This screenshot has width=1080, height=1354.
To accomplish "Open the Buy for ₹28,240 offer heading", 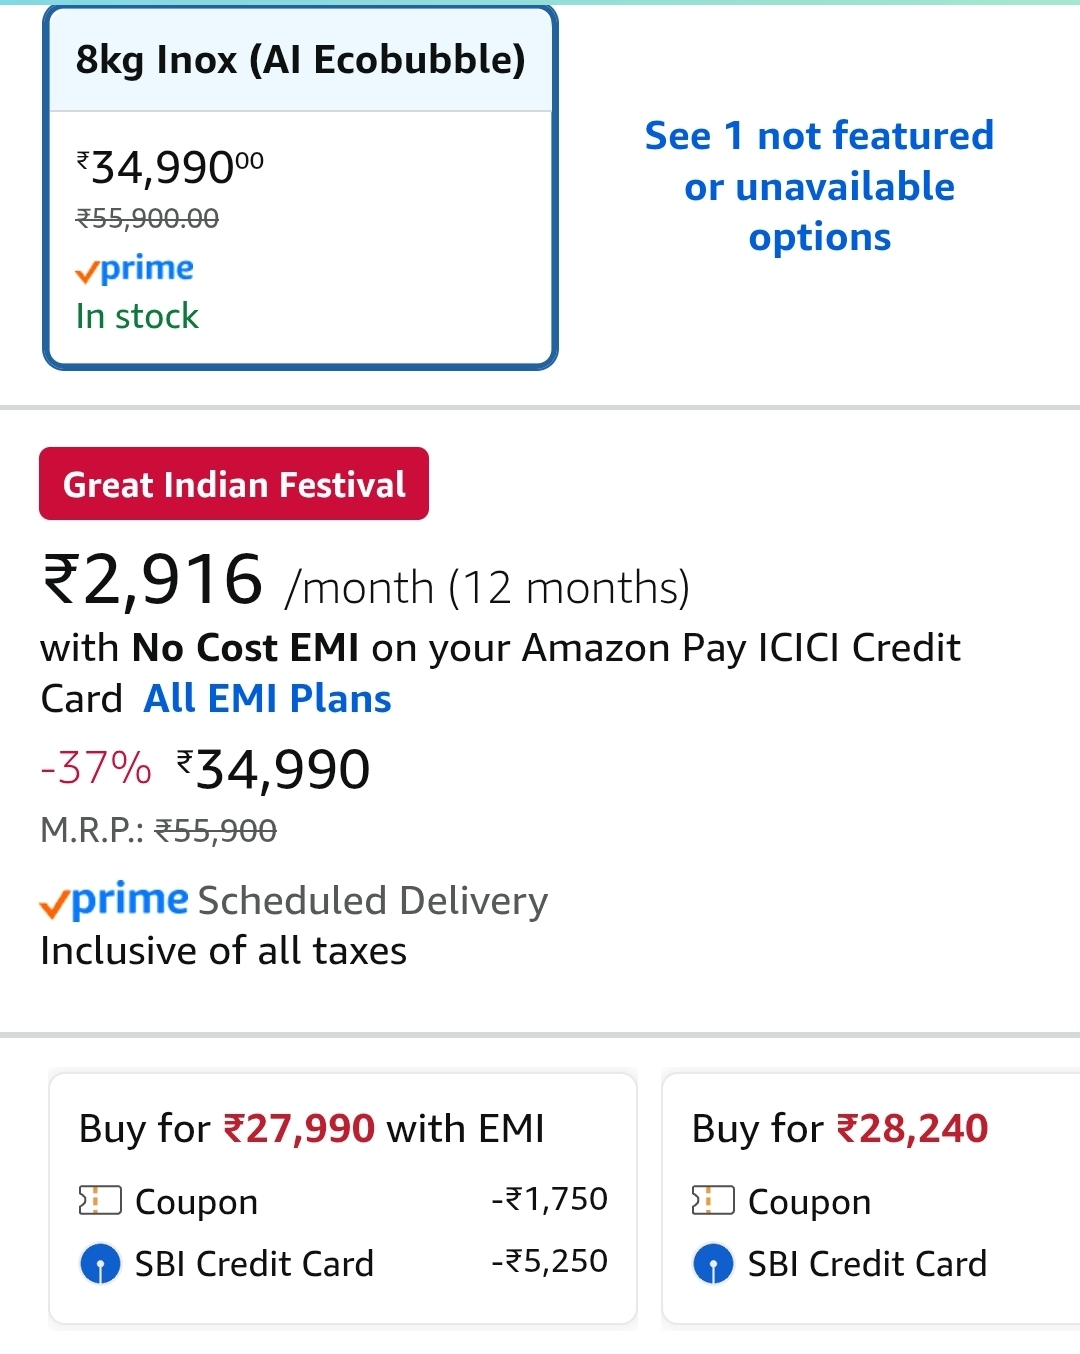I will pos(840,1129).
